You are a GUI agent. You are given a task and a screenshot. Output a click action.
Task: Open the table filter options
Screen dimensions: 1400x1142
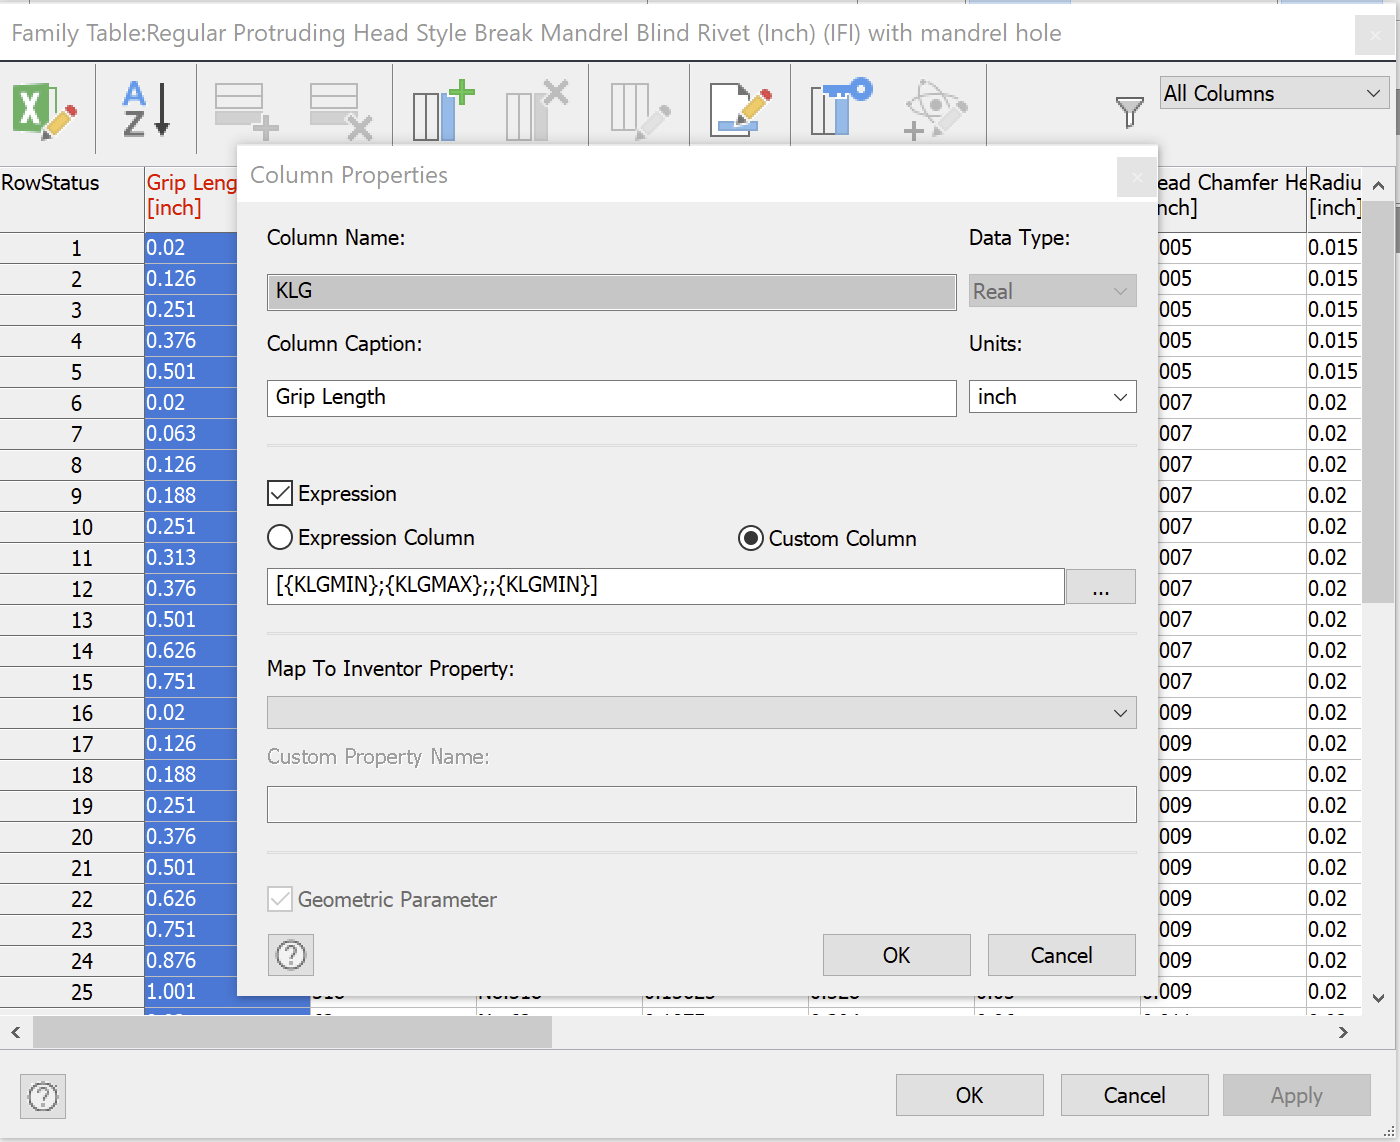click(x=1129, y=110)
